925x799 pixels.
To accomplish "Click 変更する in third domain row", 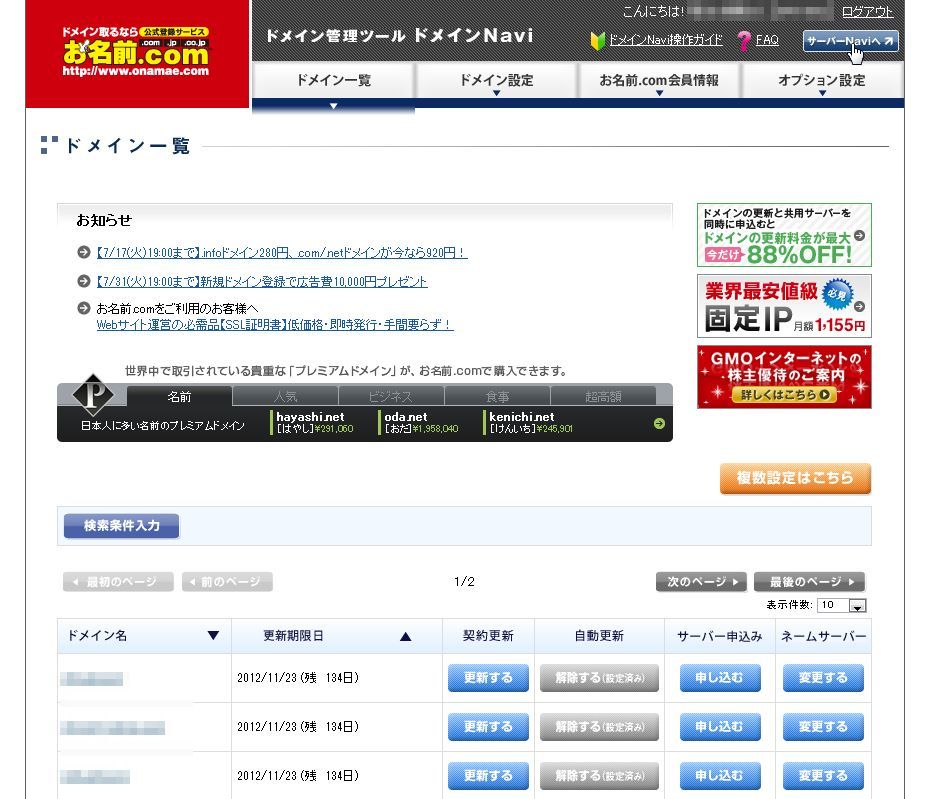I will [x=823, y=776].
